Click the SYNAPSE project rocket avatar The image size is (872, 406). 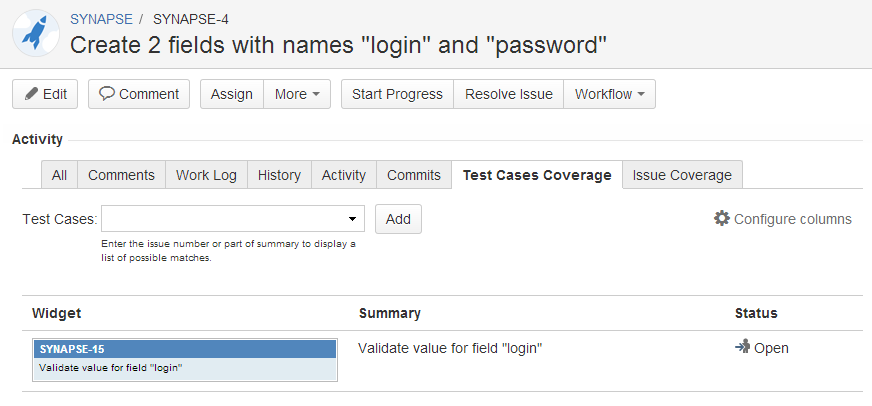coord(35,33)
